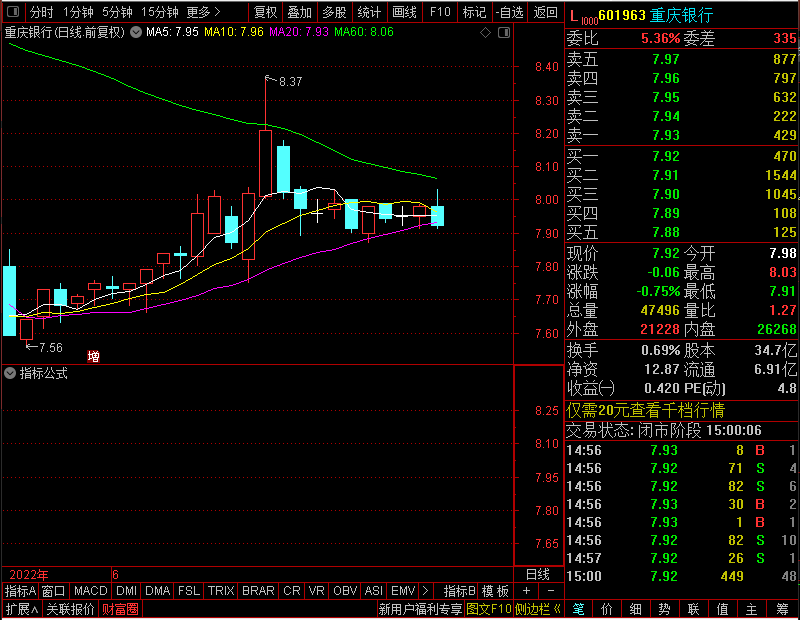Open 新用户福利专享 link

click(x=420, y=609)
